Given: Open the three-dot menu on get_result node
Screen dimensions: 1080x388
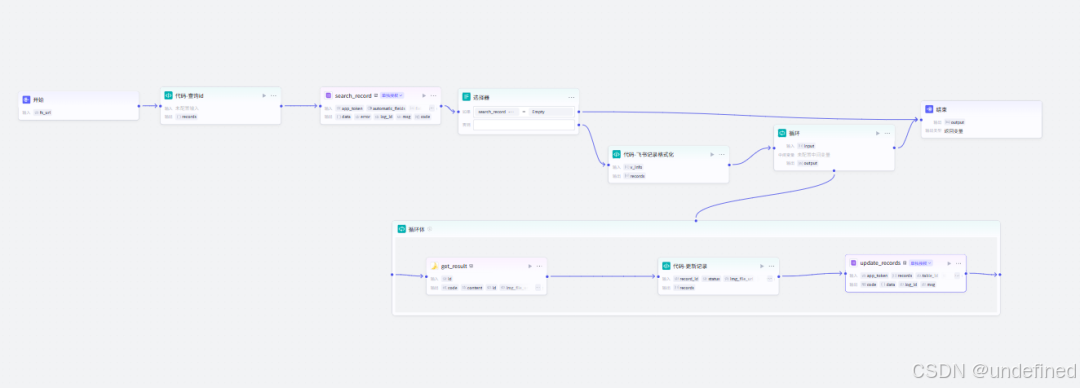Looking at the screenshot, I should click(x=539, y=266).
